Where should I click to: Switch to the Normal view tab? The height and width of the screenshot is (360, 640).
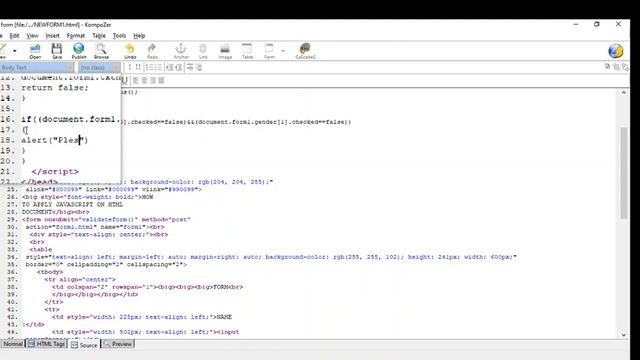point(13,344)
